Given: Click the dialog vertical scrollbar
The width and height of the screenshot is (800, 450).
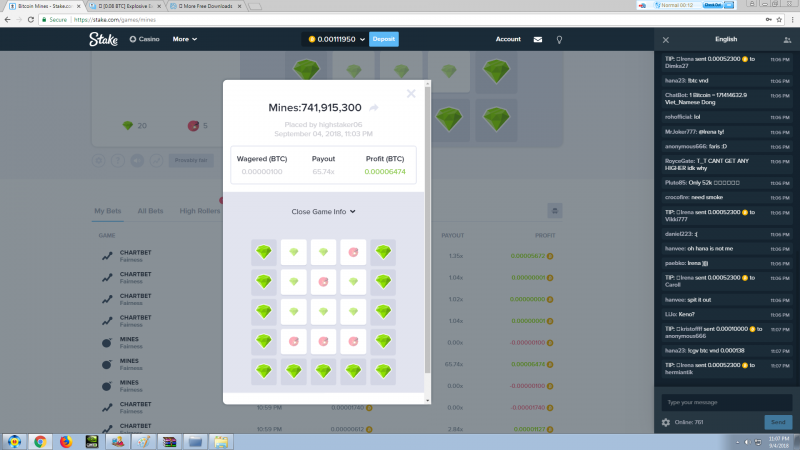Looking at the screenshot, I should (x=428, y=230).
